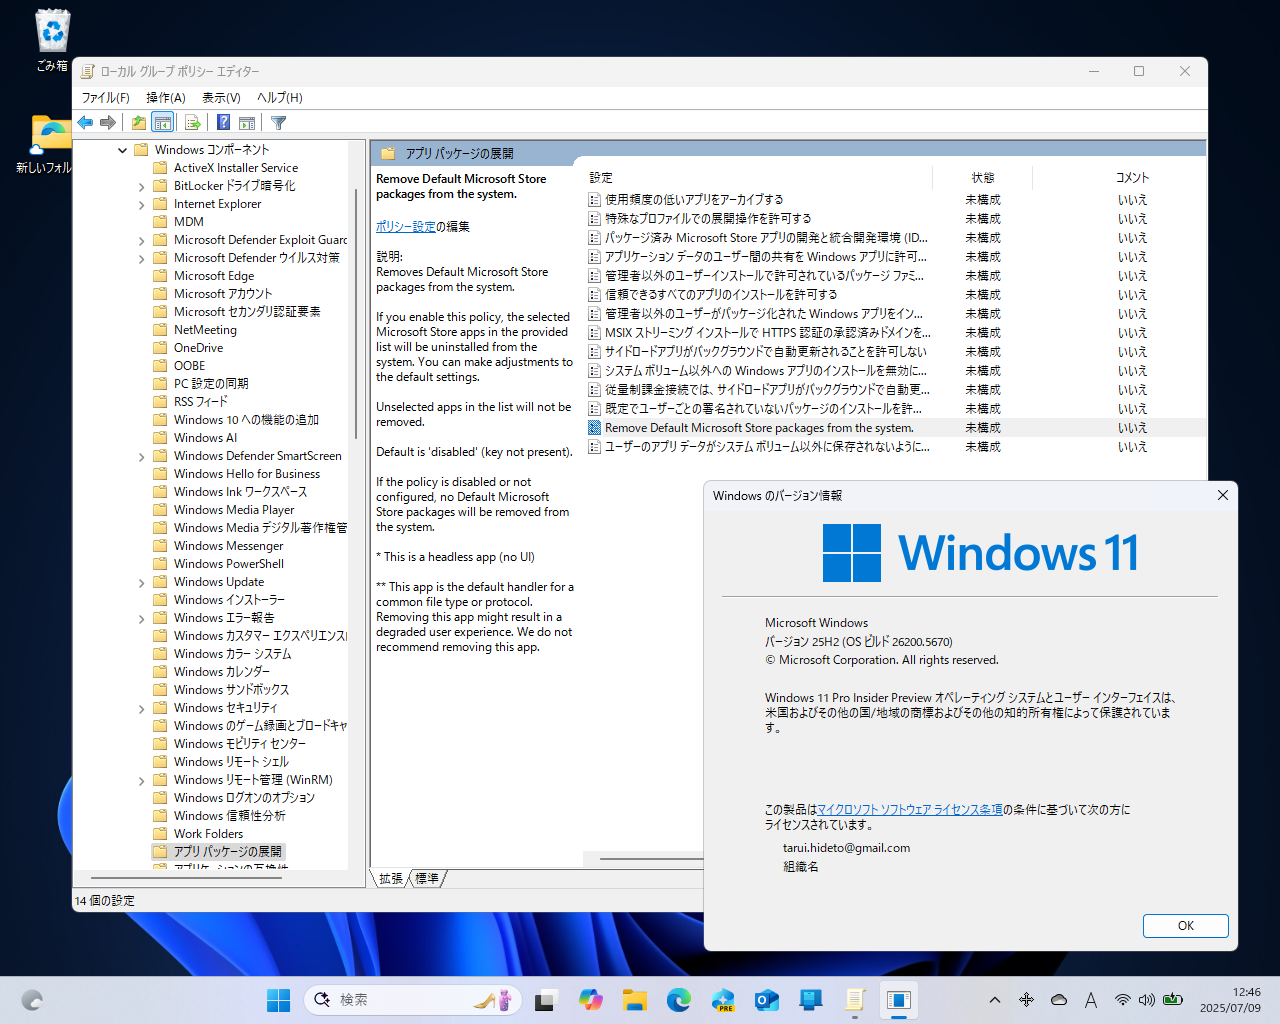1280x1024 pixels.
Task: Expand the Windows Update tree node
Action: [143, 581]
